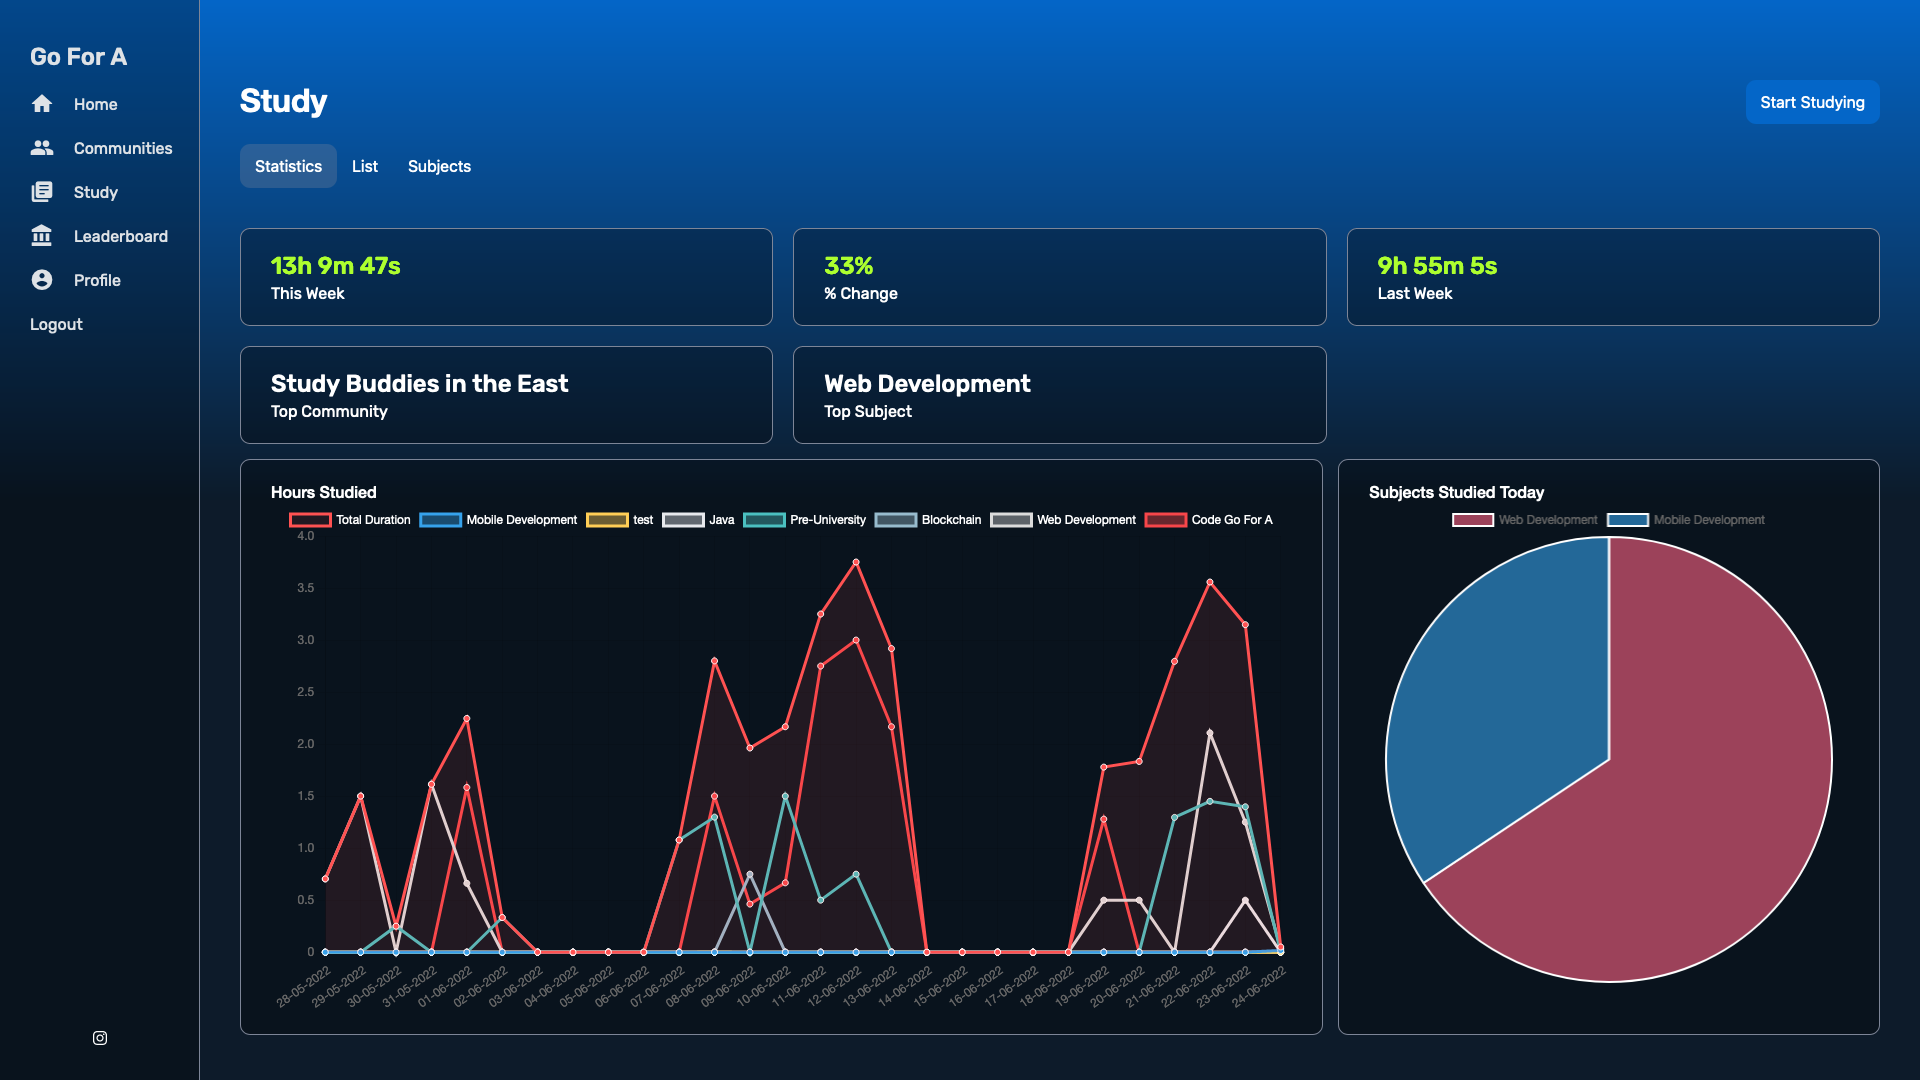Toggle the Code Go For A legend

point(1209,520)
